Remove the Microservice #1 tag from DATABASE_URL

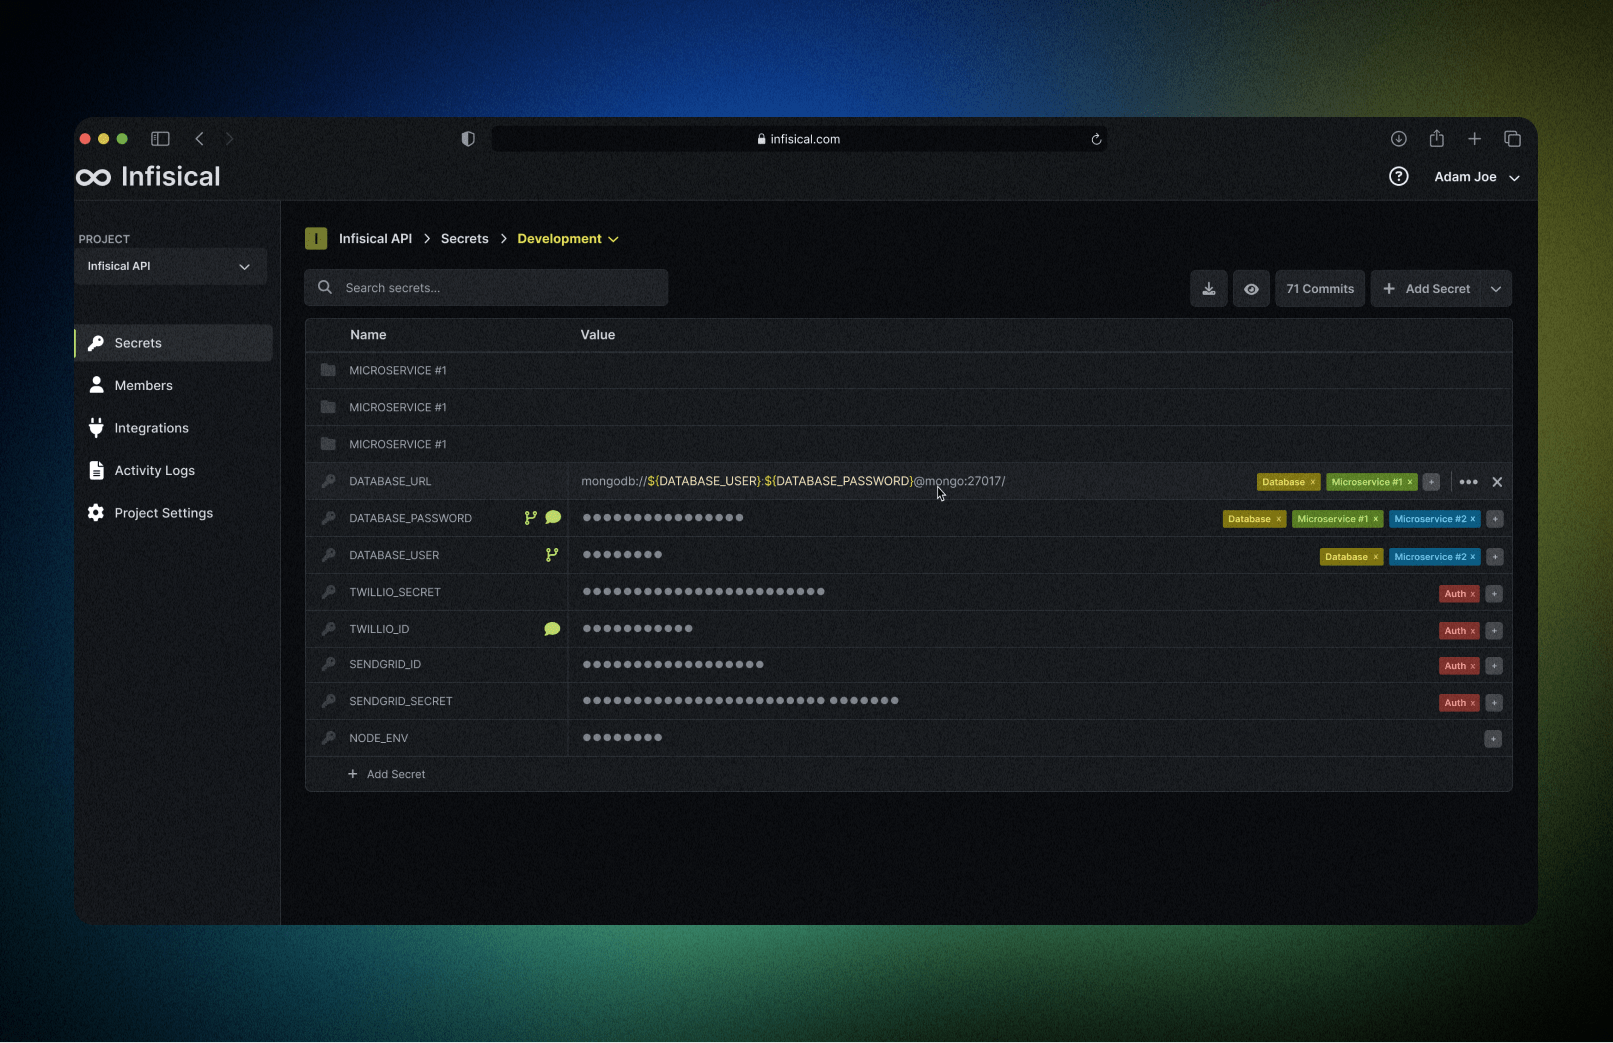tap(1410, 482)
